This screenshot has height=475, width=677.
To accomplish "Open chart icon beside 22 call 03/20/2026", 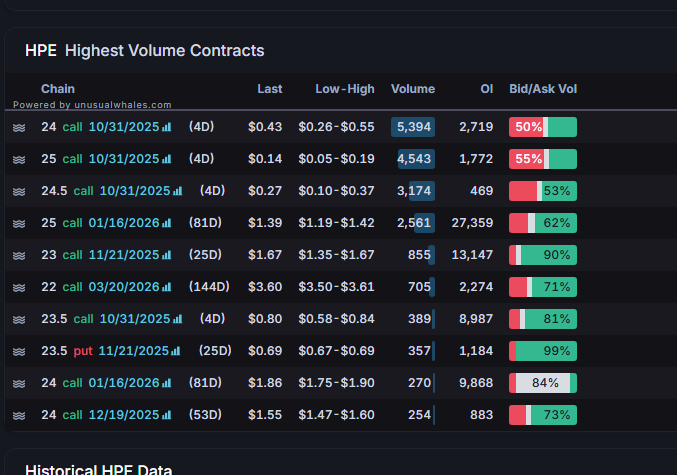I will [167, 287].
